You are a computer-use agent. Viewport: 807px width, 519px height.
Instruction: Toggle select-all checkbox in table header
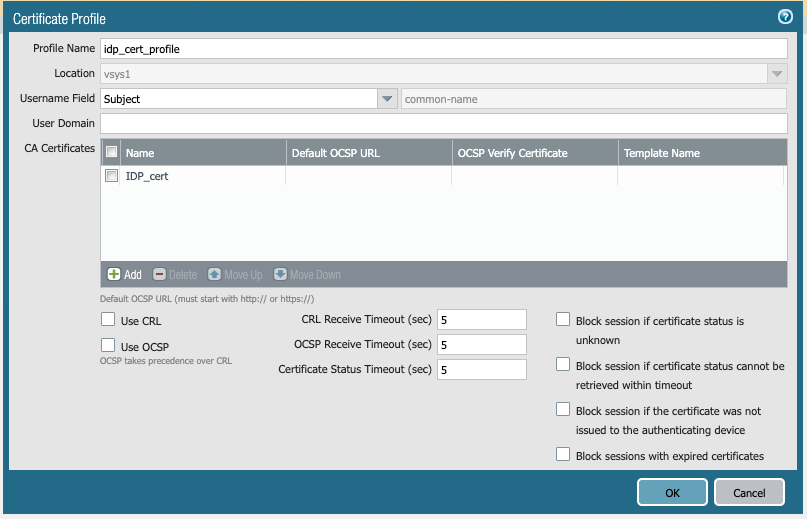click(112, 153)
